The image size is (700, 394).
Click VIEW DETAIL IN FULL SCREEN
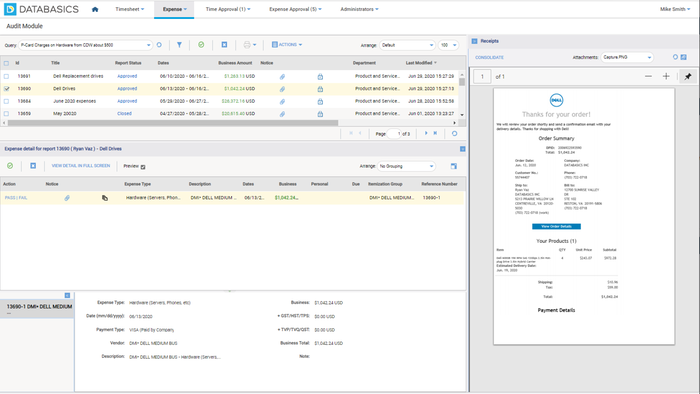pyautogui.click(x=81, y=166)
